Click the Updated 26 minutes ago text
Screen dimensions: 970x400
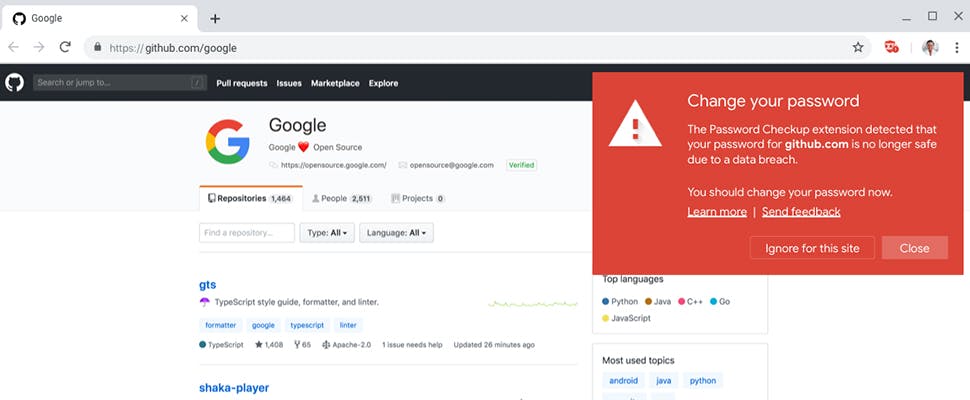[494, 345]
